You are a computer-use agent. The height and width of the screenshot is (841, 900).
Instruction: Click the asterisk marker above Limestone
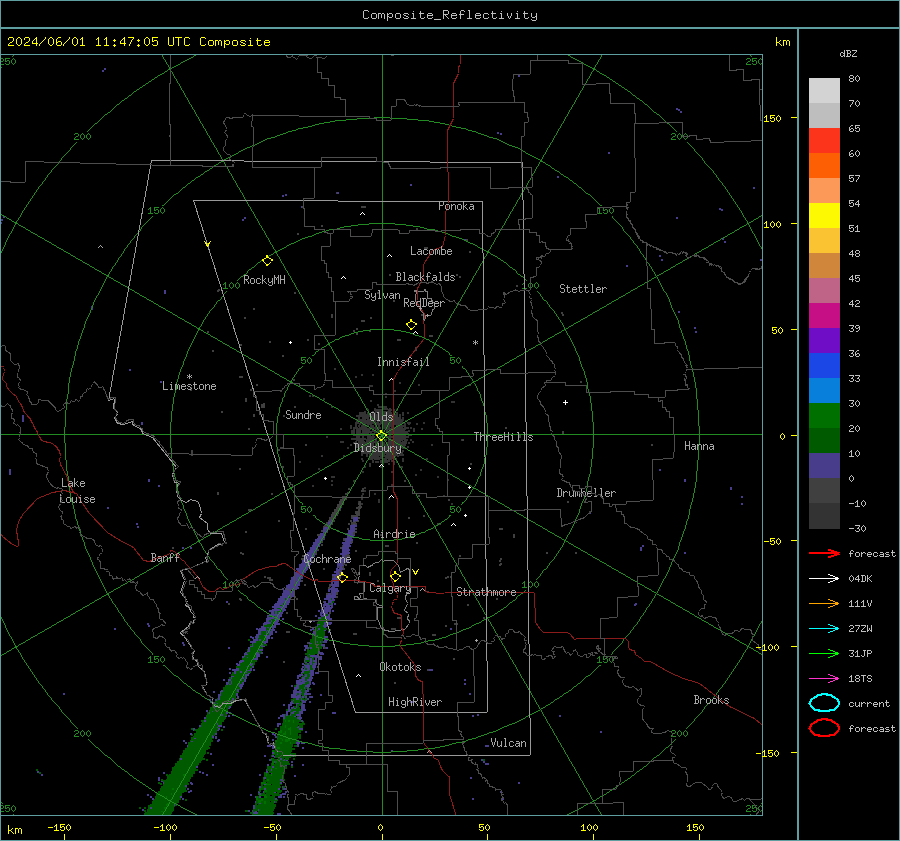pyautogui.click(x=189, y=377)
